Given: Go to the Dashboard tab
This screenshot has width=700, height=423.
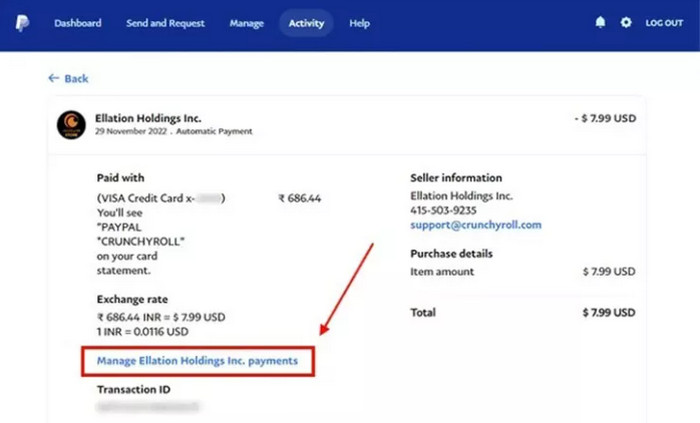Looking at the screenshot, I should pos(77,23).
